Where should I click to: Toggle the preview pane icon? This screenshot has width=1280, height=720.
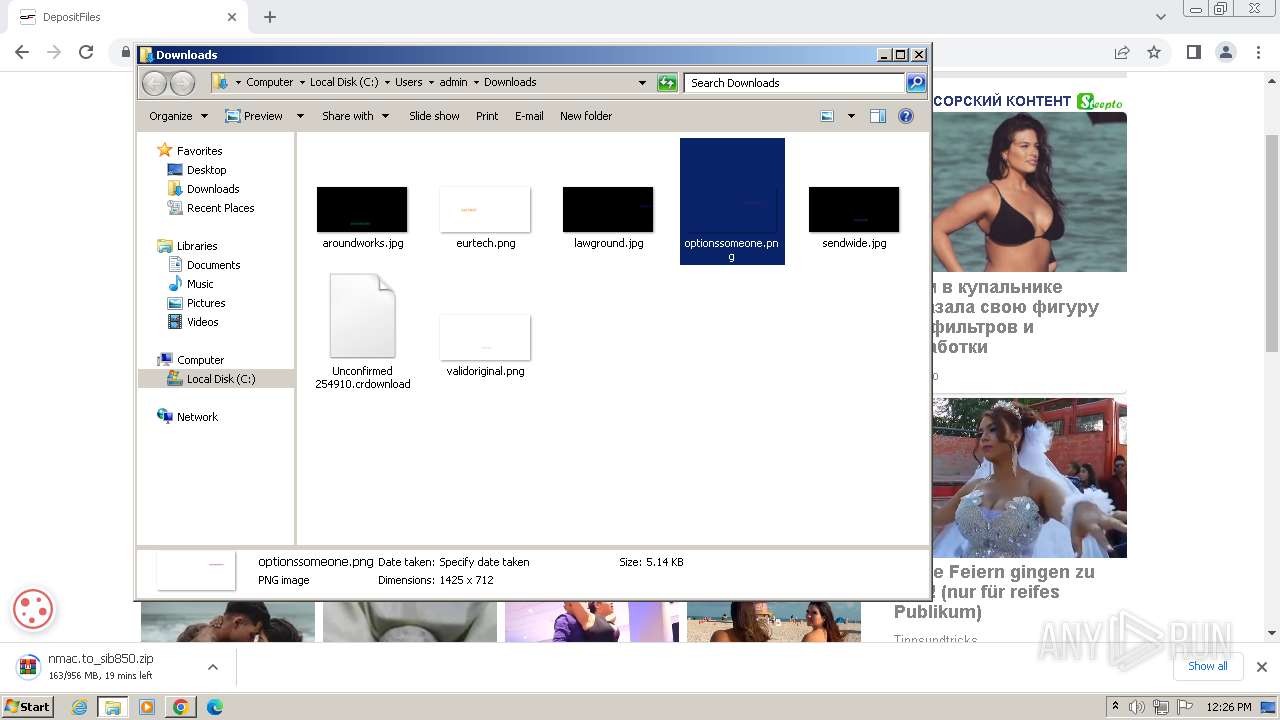(878, 116)
